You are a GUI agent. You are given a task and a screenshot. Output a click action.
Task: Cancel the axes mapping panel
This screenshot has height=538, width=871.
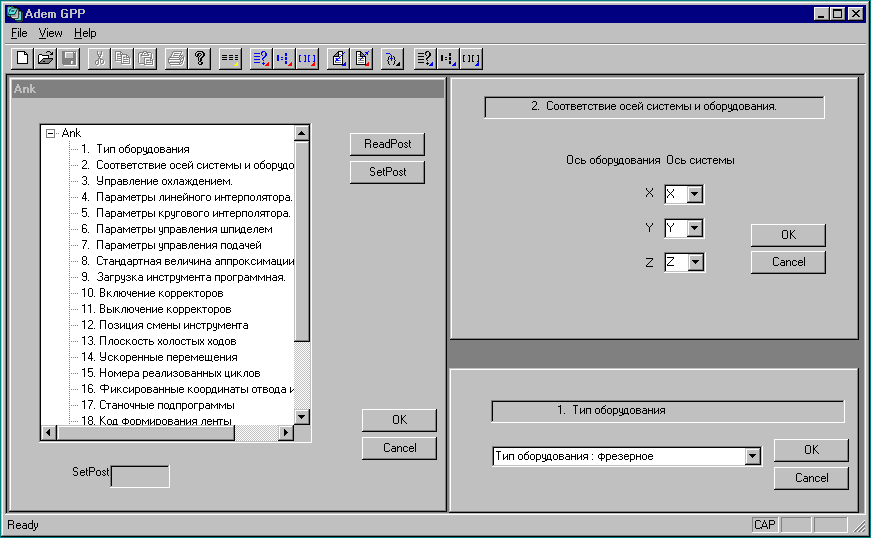pyautogui.click(x=788, y=262)
